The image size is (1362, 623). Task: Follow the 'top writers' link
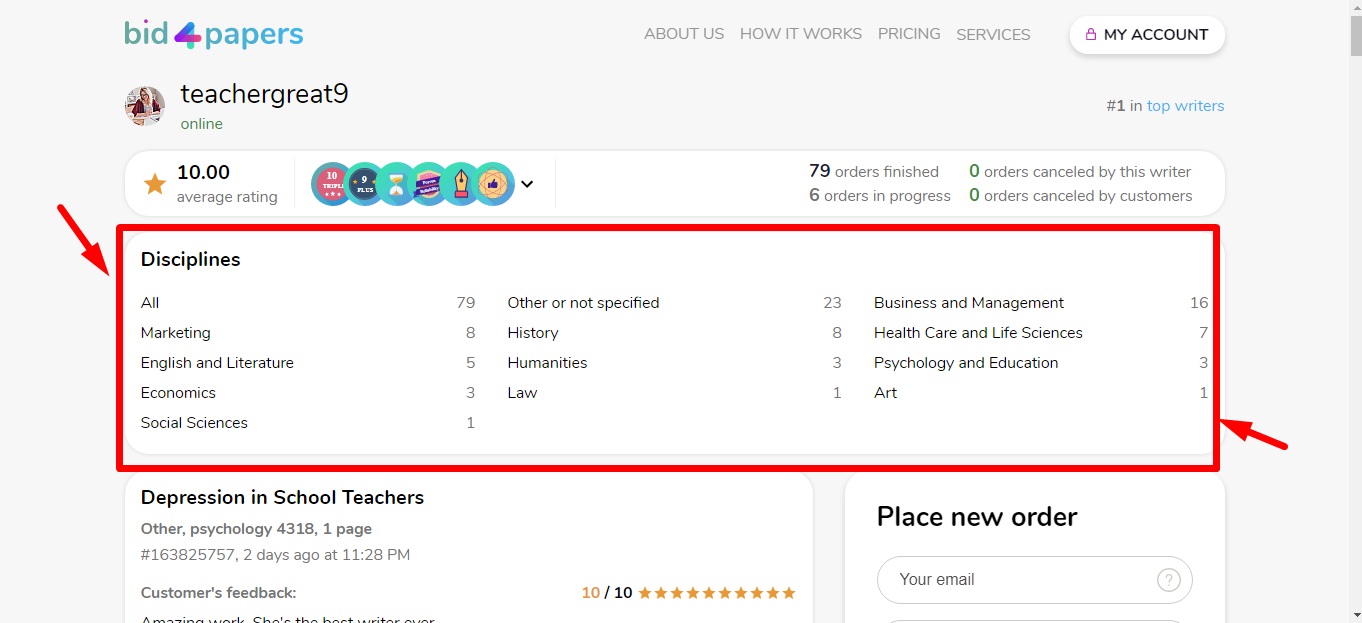1185,106
